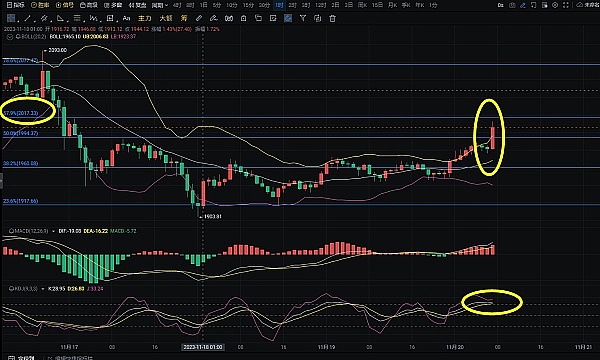Click the trash can delete drawings icon
This screenshot has width=600, height=360.
click(x=333, y=18)
